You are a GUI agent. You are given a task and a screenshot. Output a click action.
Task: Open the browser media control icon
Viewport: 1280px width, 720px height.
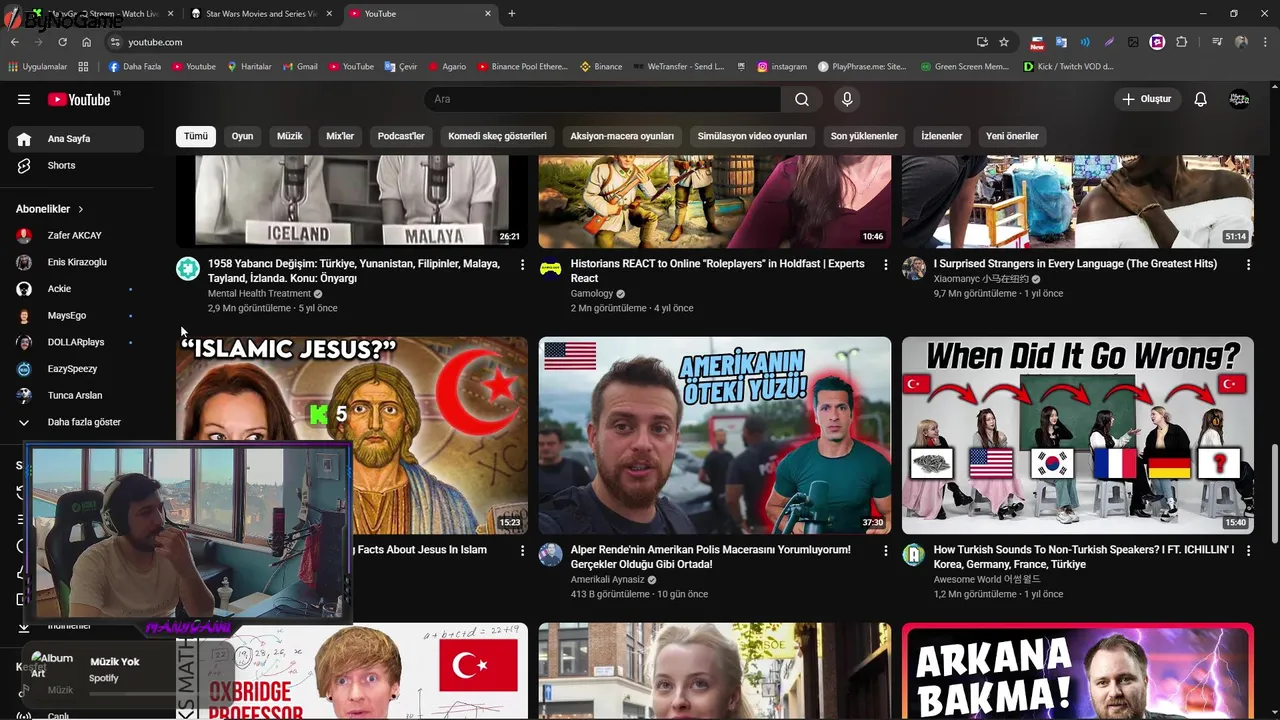(1217, 42)
